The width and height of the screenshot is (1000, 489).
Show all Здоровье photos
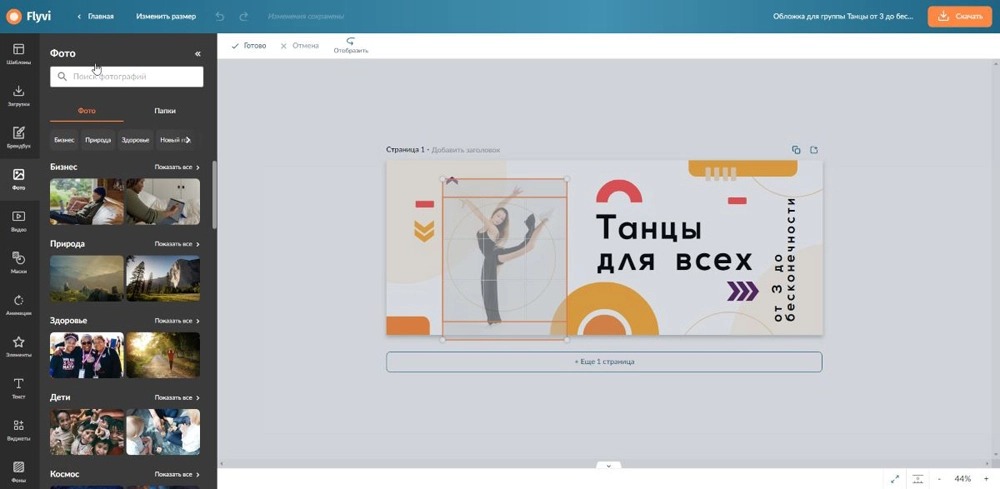click(177, 321)
